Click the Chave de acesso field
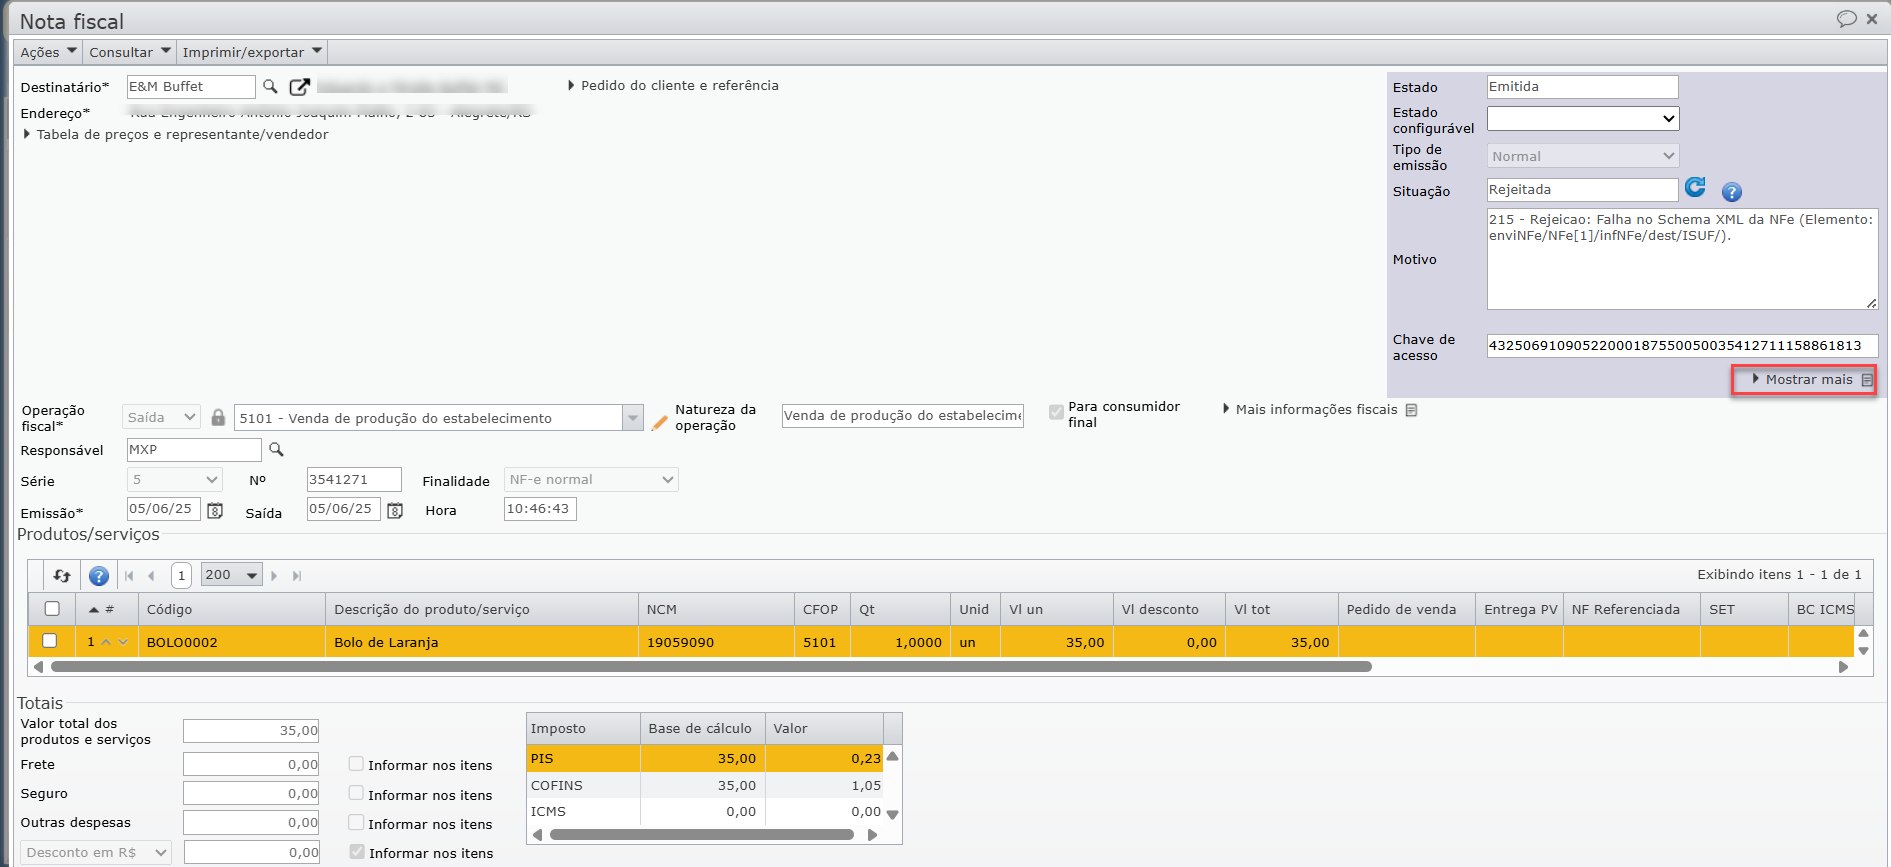Viewport: 1891px width, 867px height. coord(1682,346)
